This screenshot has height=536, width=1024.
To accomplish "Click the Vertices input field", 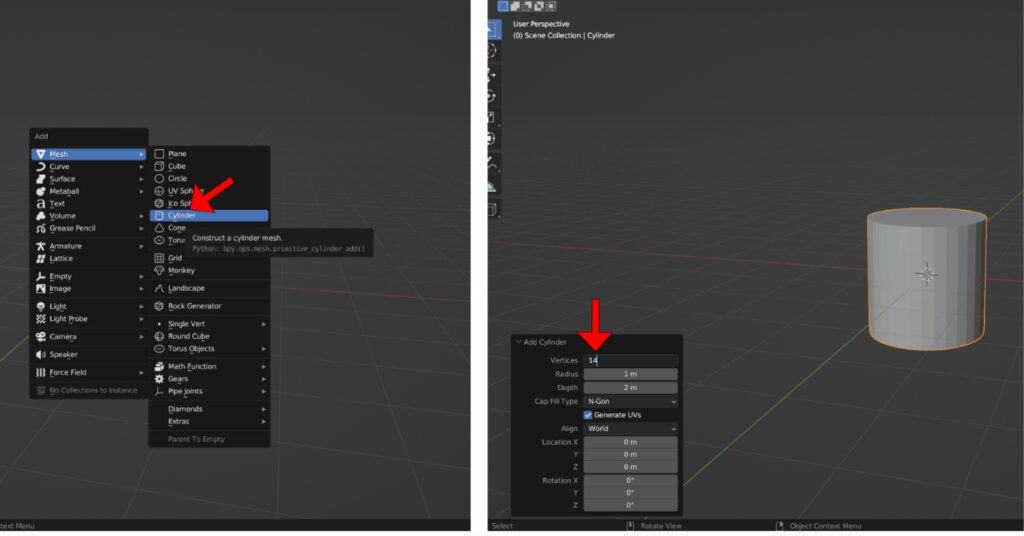I will pyautogui.click(x=630, y=360).
